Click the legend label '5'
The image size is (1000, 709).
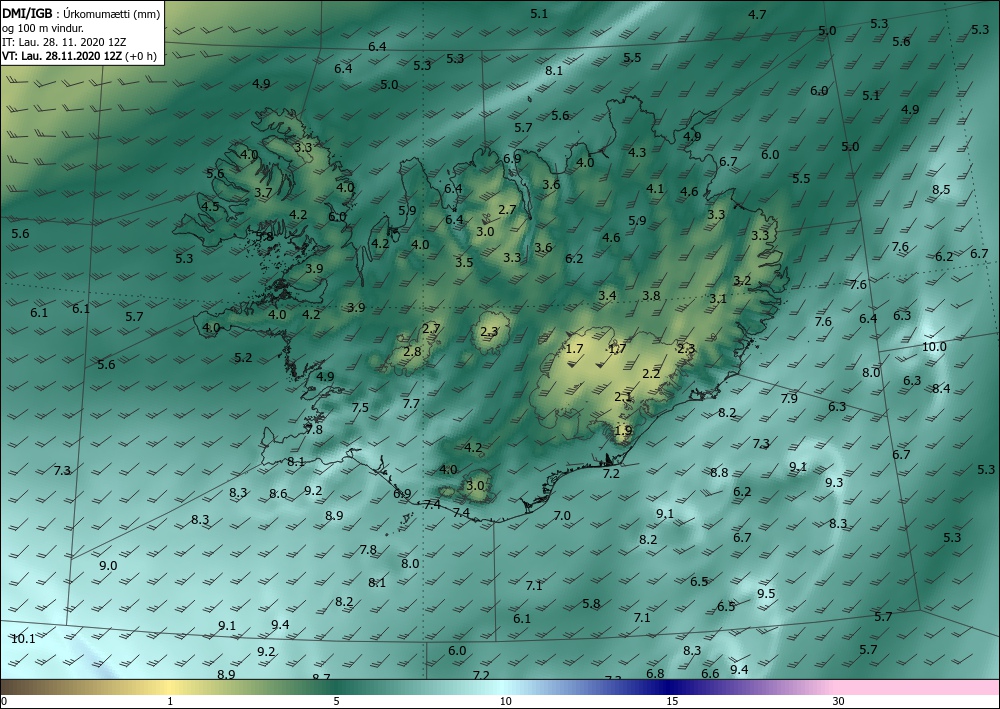[336, 701]
